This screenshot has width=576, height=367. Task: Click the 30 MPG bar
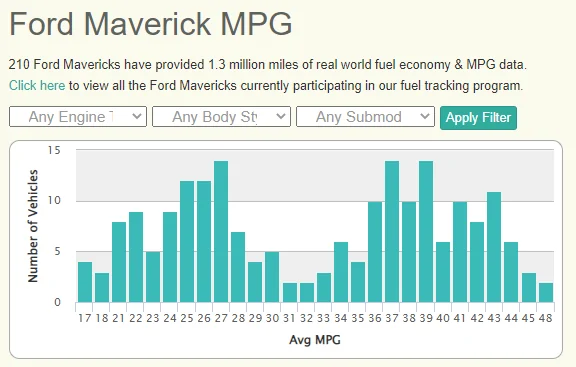(272, 277)
